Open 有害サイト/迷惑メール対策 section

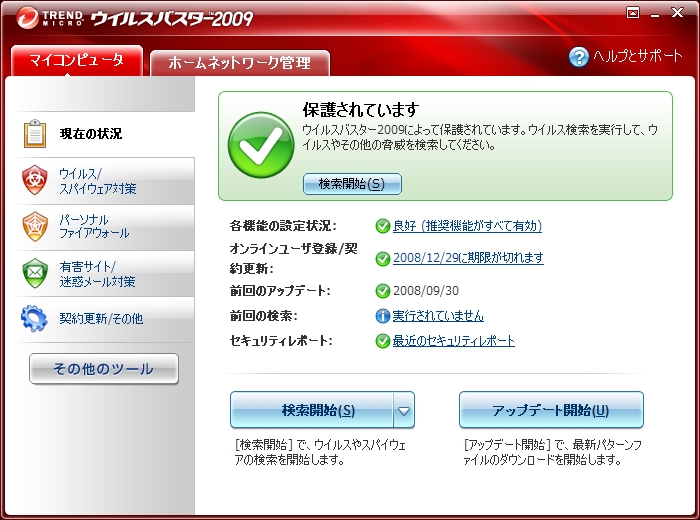pyautogui.click(x=105, y=274)
